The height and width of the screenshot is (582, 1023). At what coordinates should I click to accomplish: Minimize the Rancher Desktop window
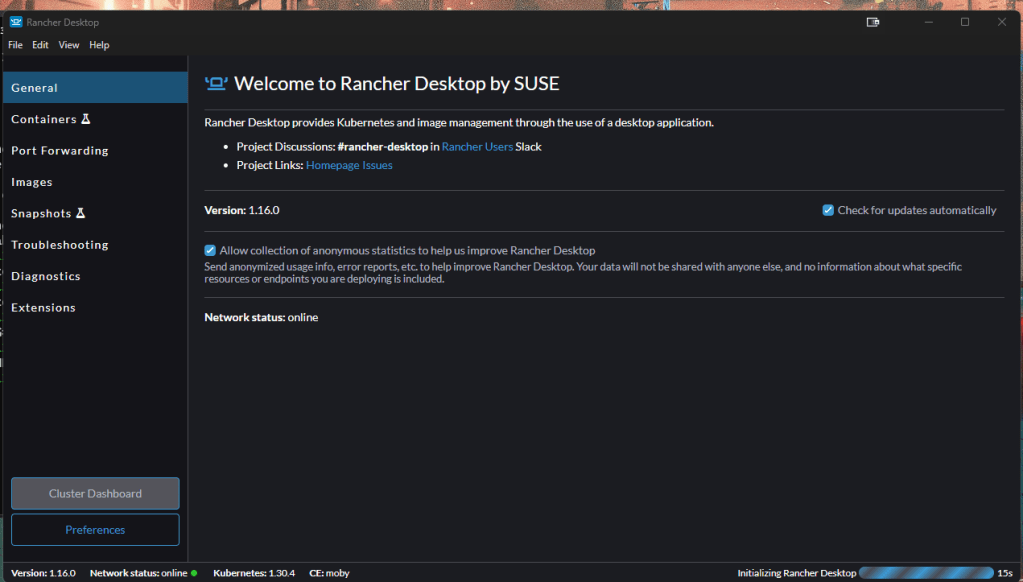(x=928, y=22)
